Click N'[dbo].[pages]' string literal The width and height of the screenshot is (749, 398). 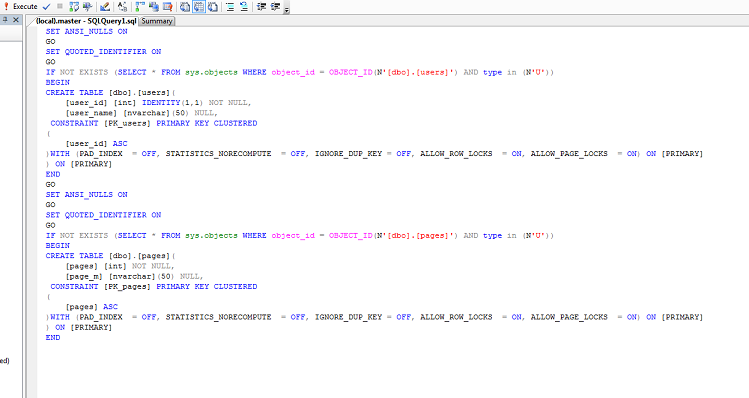point(415,236)
